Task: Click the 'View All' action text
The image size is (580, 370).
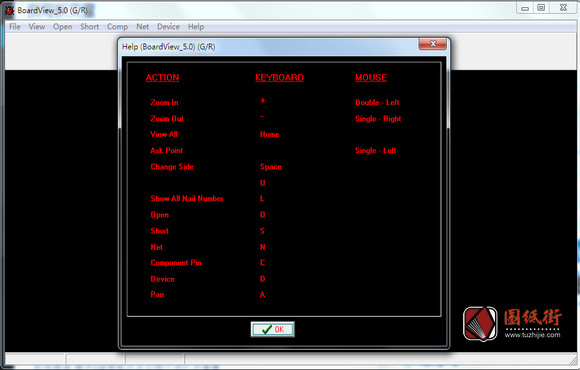Action: coord(164,134)
